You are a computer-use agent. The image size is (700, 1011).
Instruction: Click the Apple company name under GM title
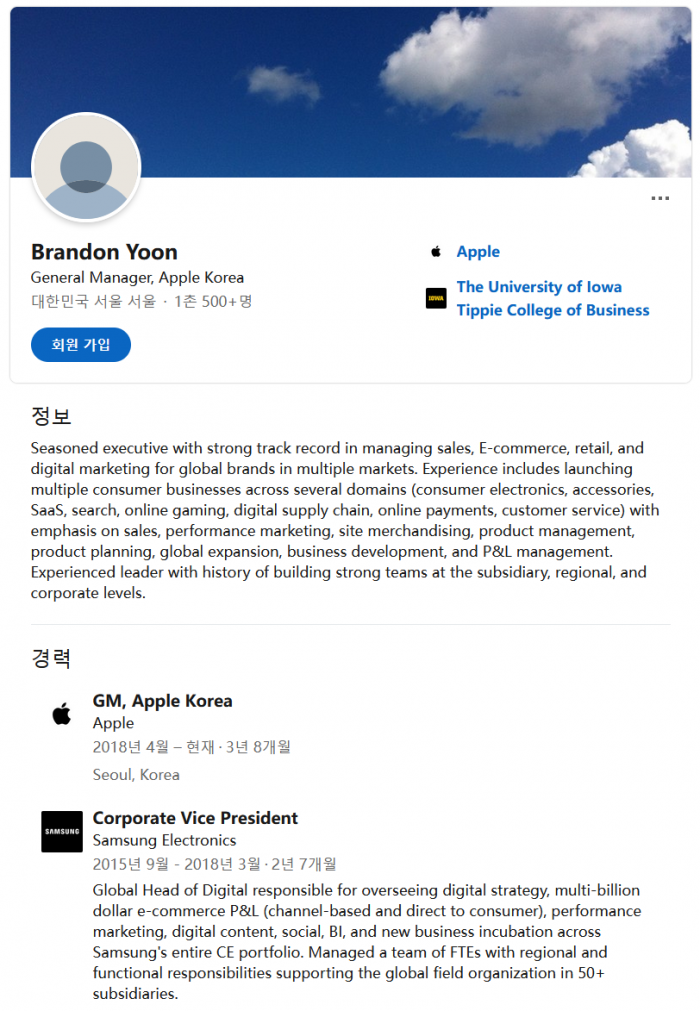[x=113, y=723]
